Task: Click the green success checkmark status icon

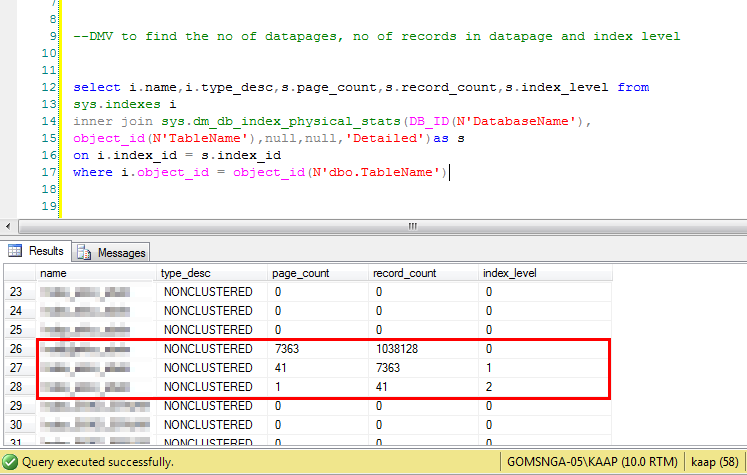Action: coord(10,462)
